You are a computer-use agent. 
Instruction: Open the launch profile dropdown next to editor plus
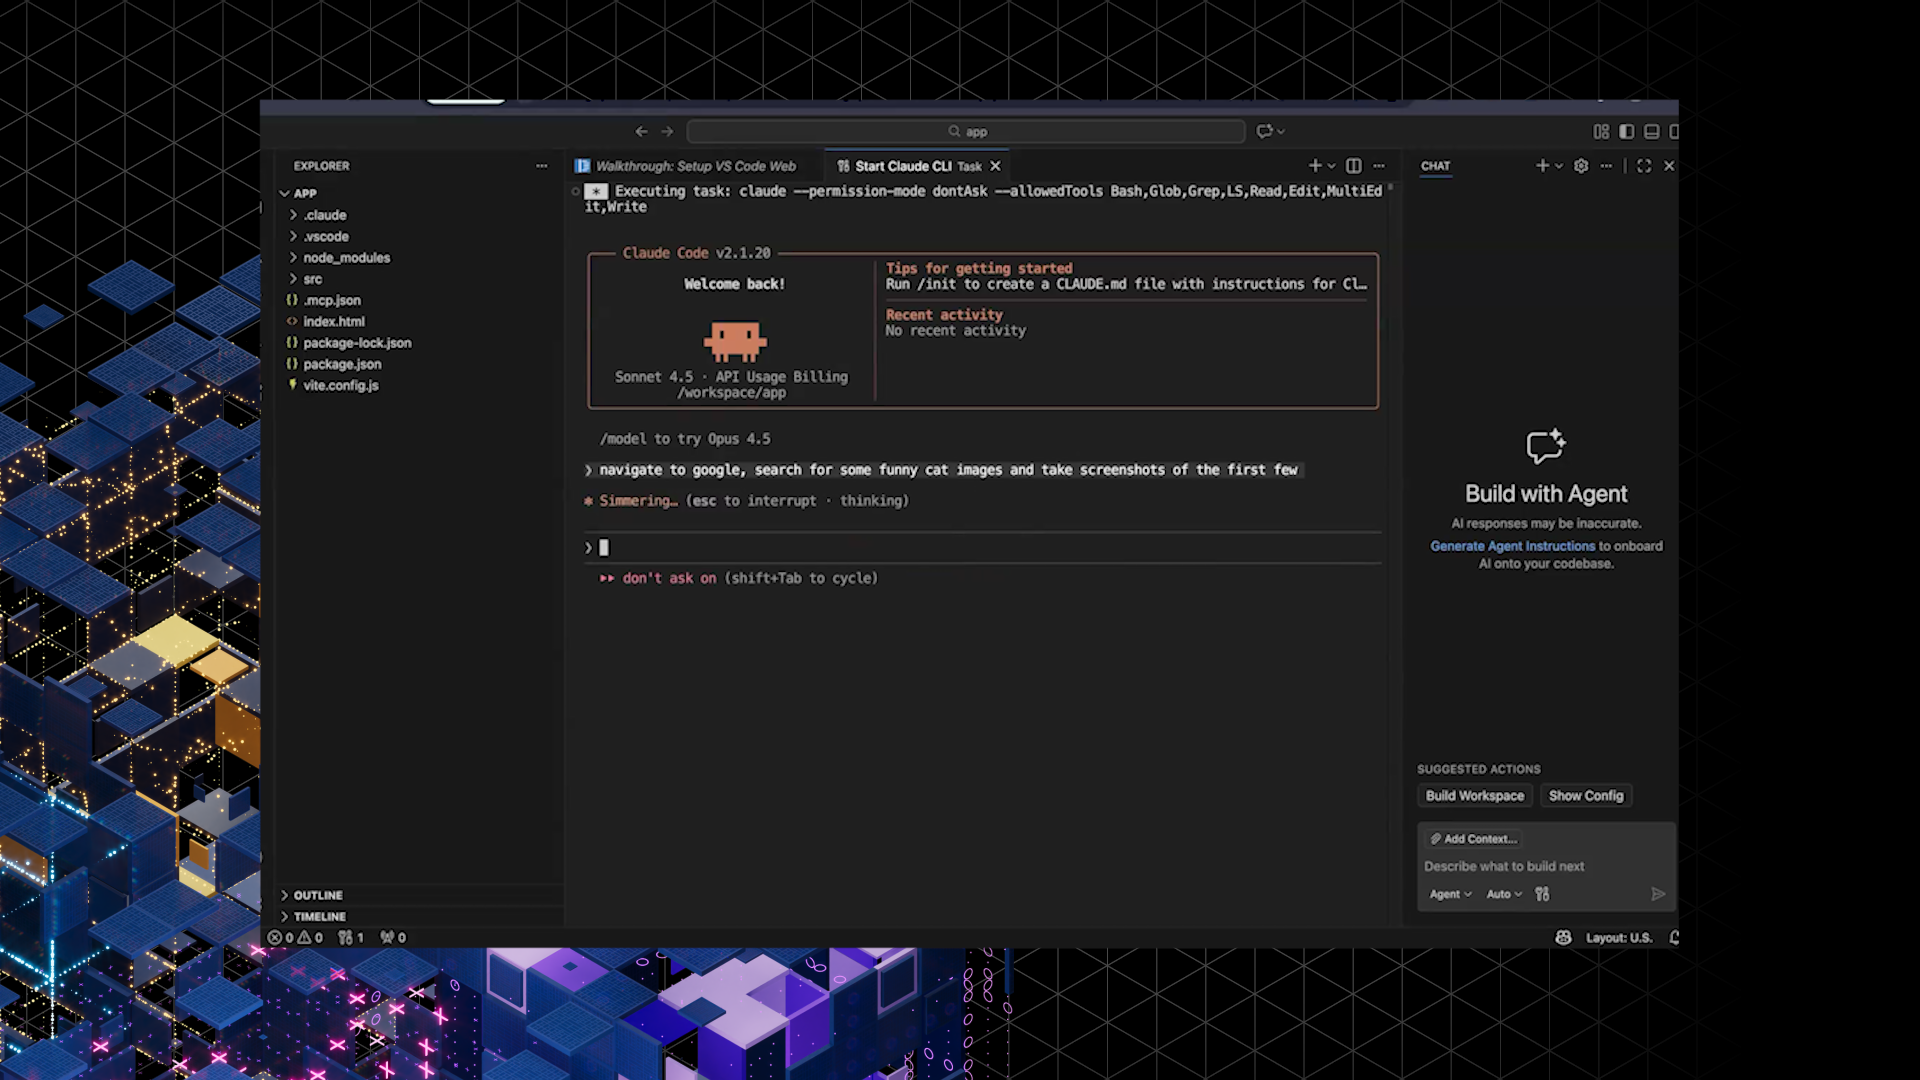(x=1331, y=166)
